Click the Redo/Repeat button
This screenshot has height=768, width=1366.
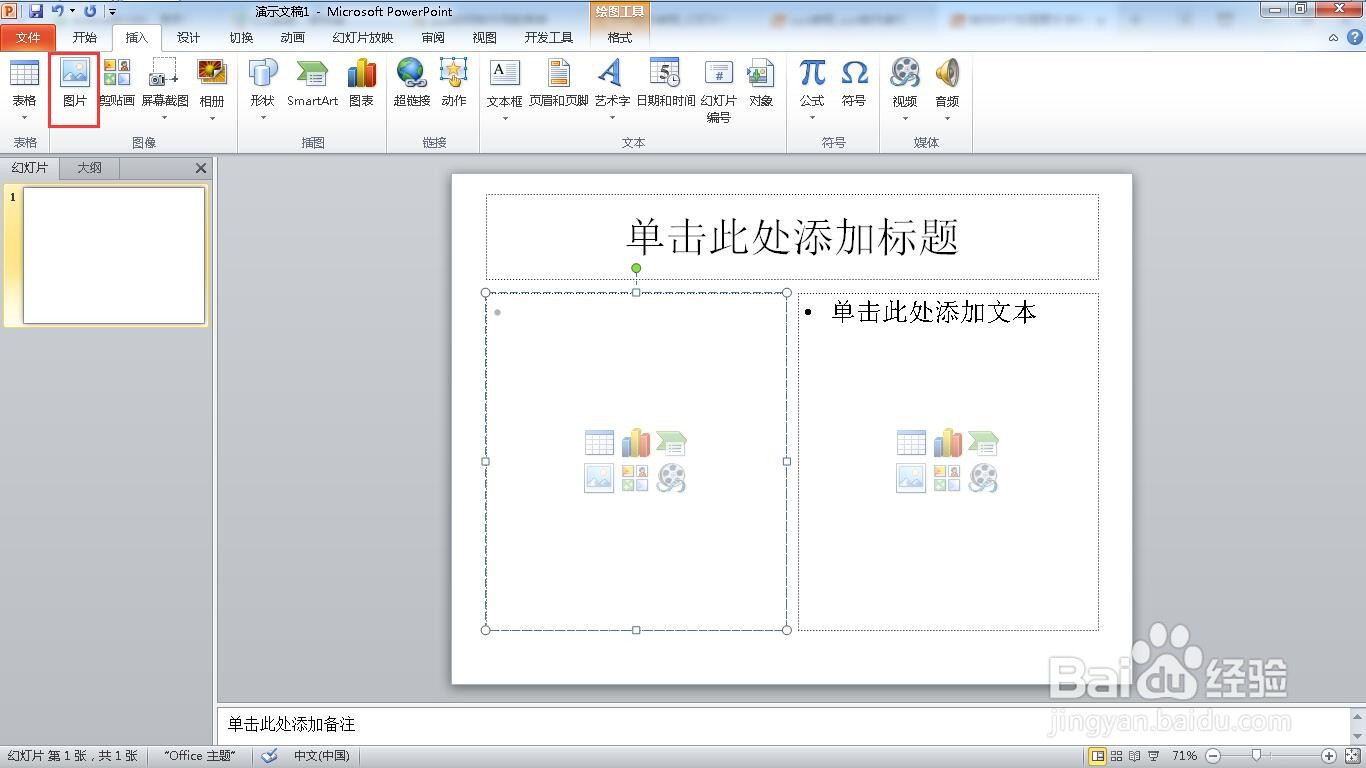[x=90, y=11]
